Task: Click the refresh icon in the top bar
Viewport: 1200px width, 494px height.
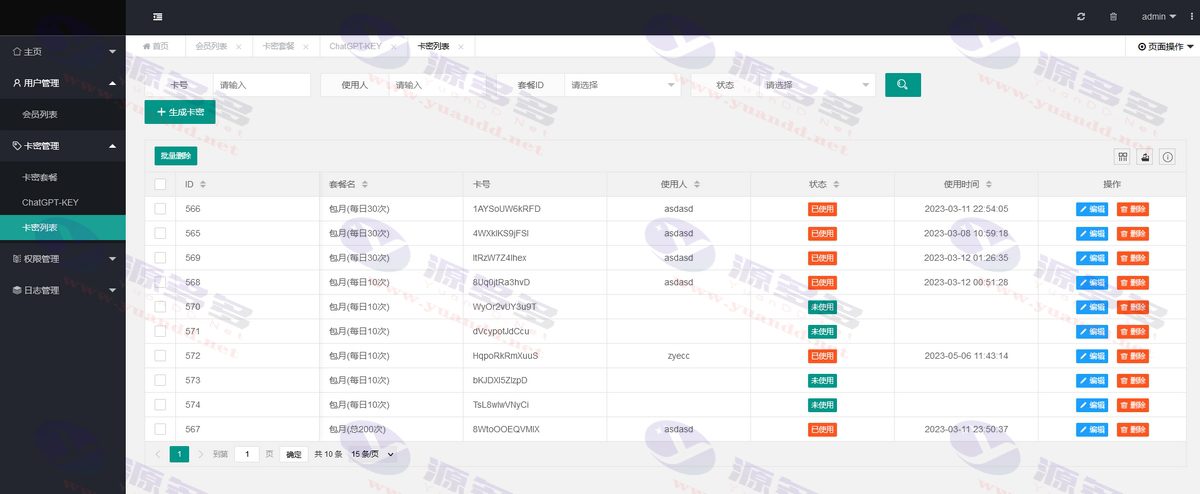Action: (x=1081, y=17)
